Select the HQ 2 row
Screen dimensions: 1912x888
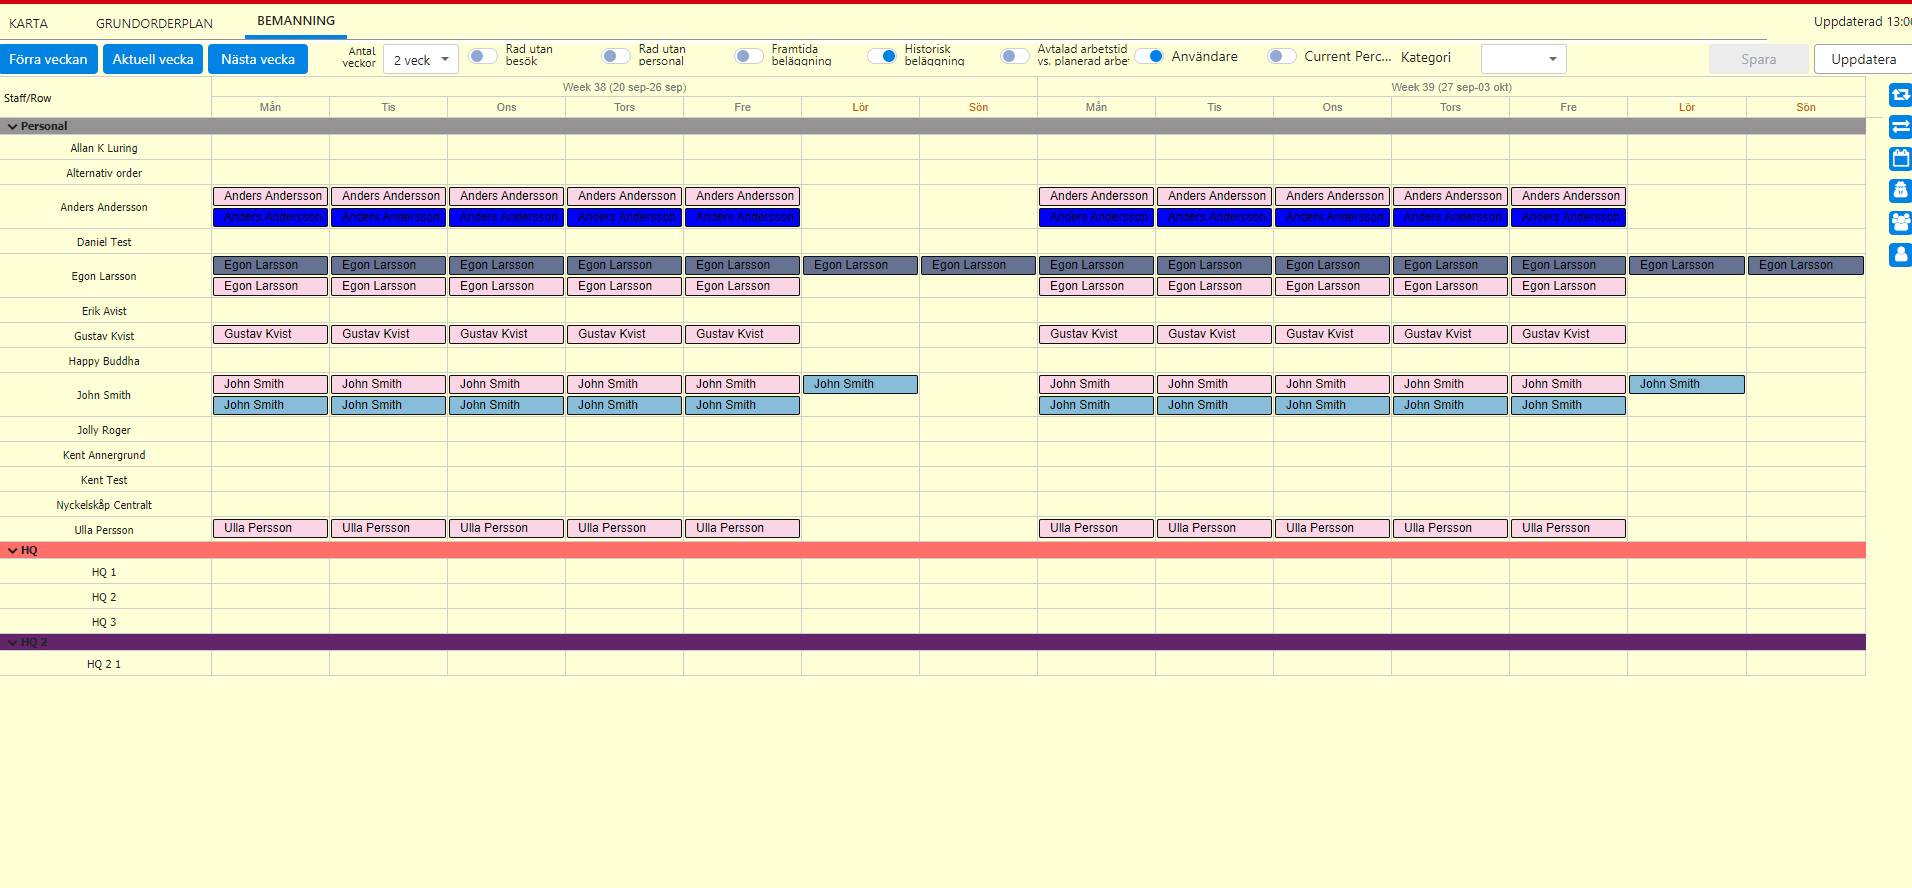coord(104,597)
